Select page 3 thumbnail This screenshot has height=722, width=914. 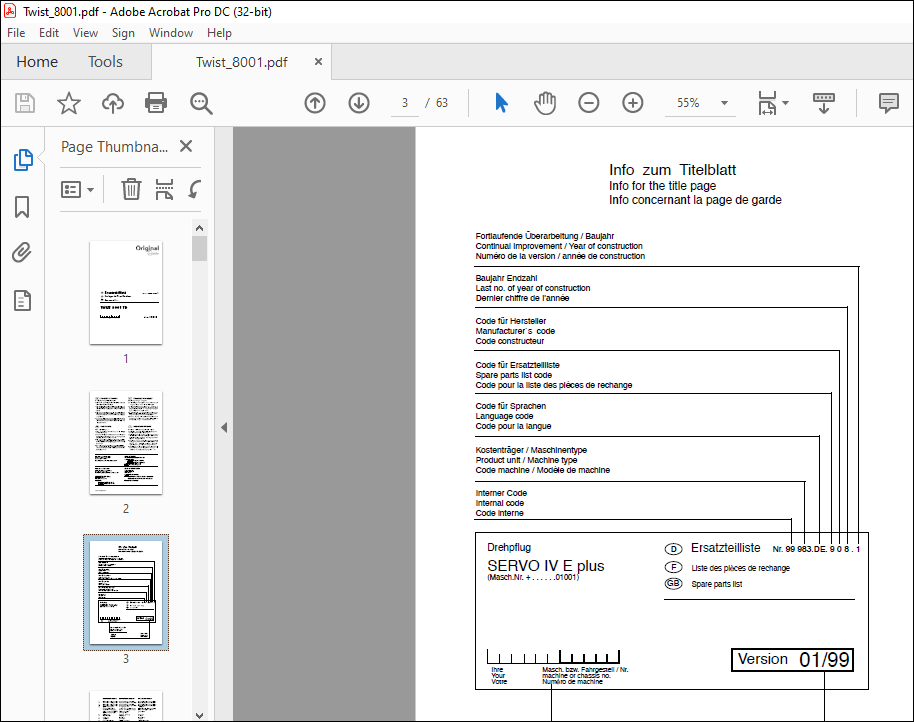click(x=126, y=593)
